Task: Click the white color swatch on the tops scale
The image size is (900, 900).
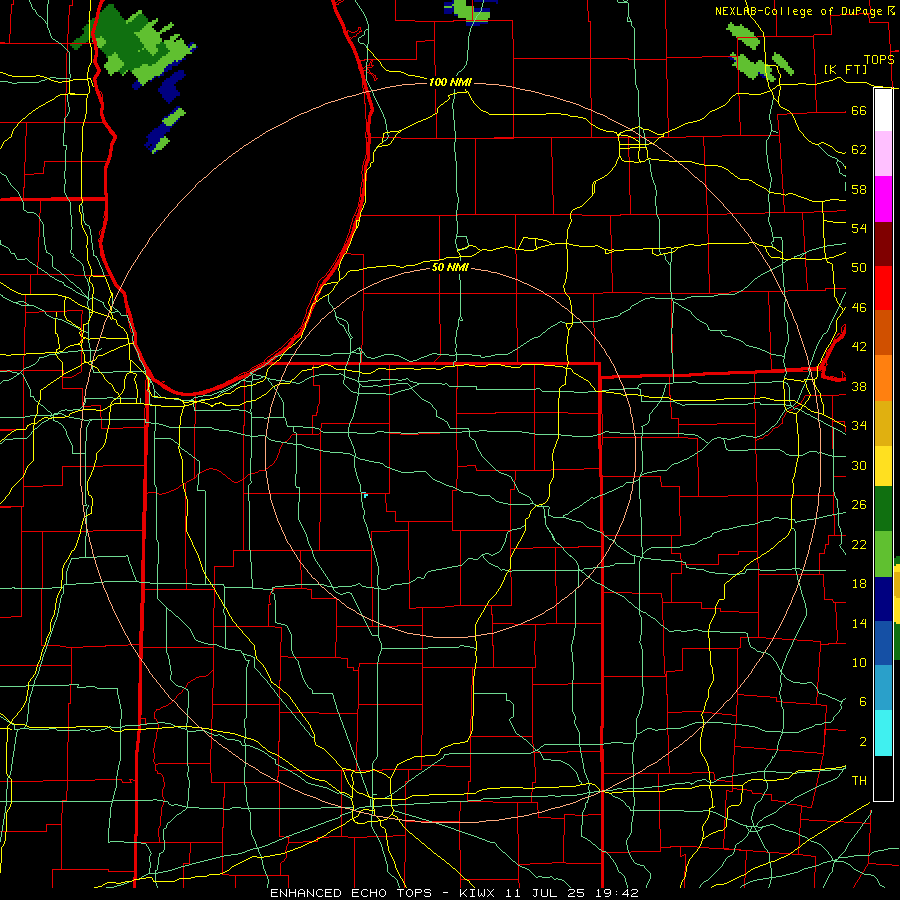Action: point(883,110)
